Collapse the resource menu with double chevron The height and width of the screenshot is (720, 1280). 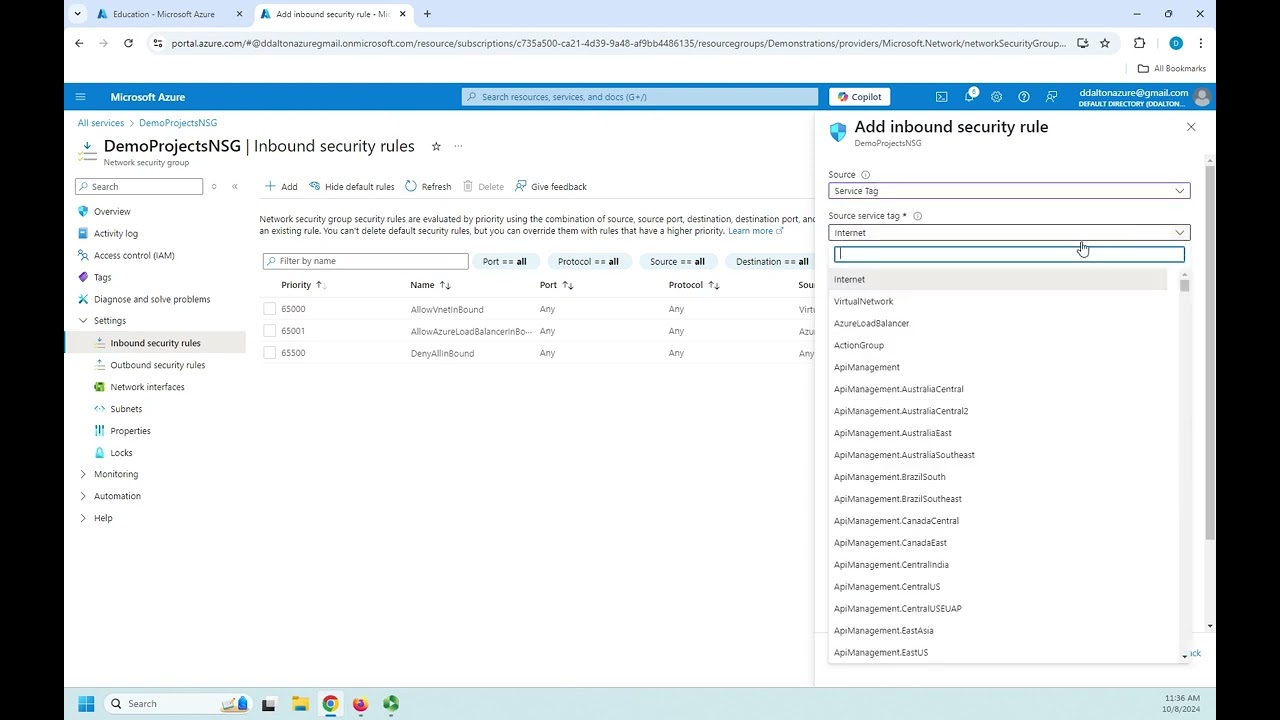point(235,187)
